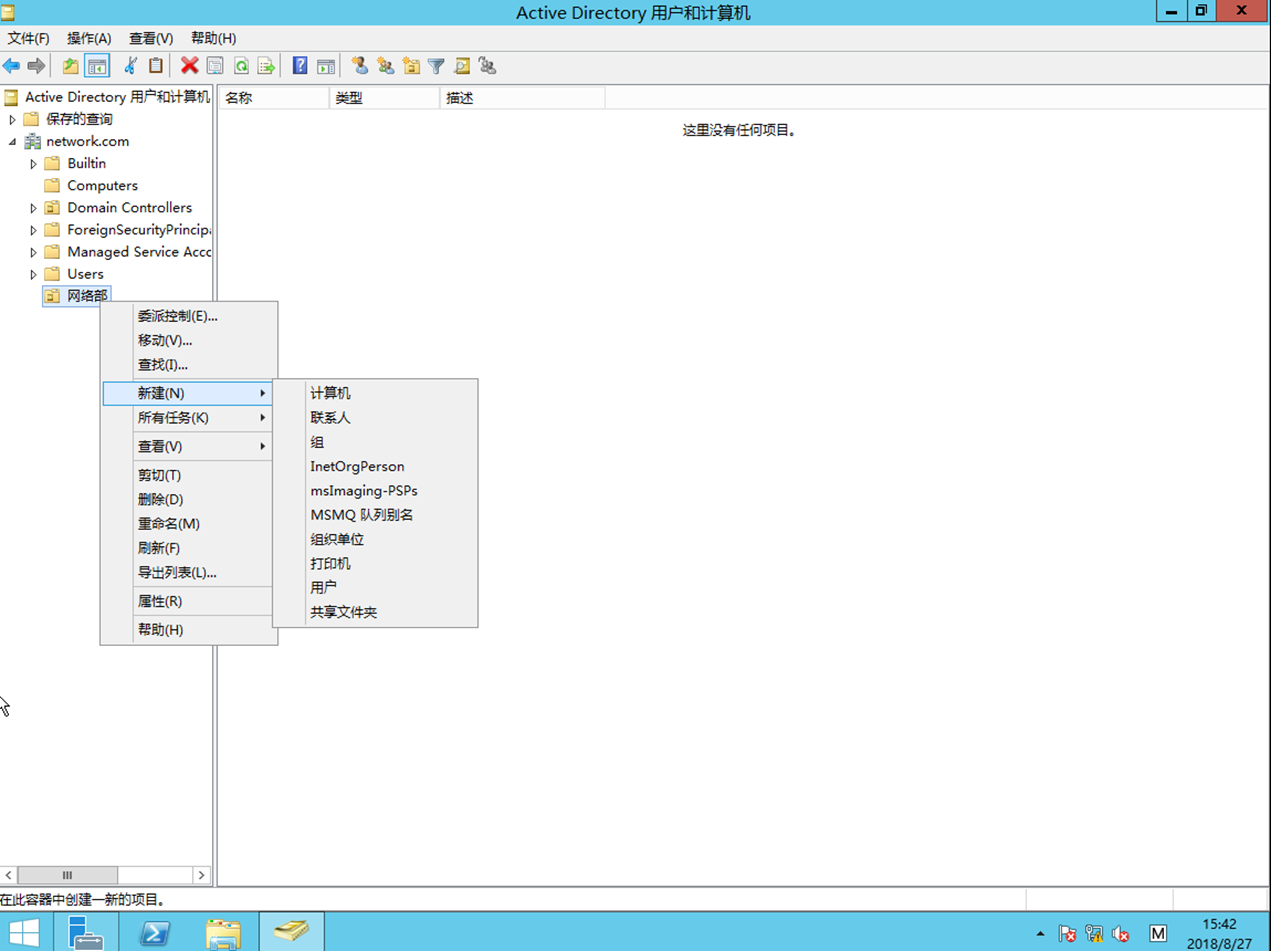The width and height of the screenshot is (1271, 951).
Task: Open the 查看(V) menu in menu bar
Action: [x=151, y=38]
